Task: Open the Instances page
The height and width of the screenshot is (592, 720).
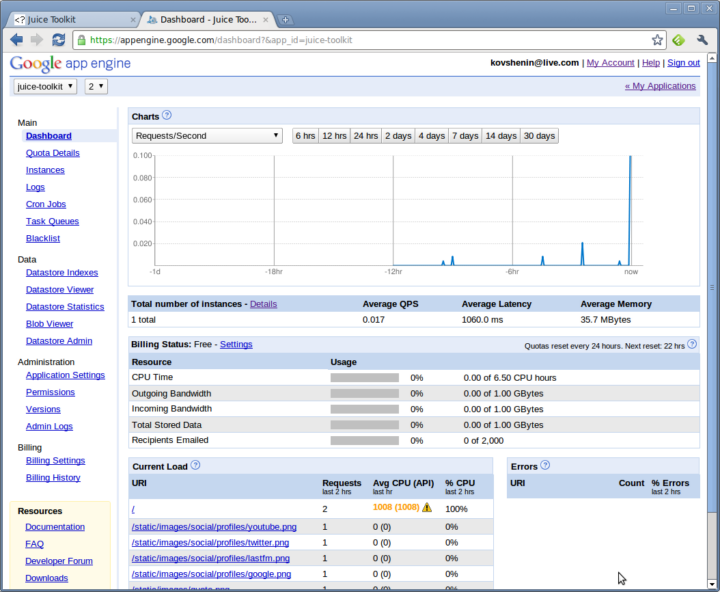Action: [45, 170]
